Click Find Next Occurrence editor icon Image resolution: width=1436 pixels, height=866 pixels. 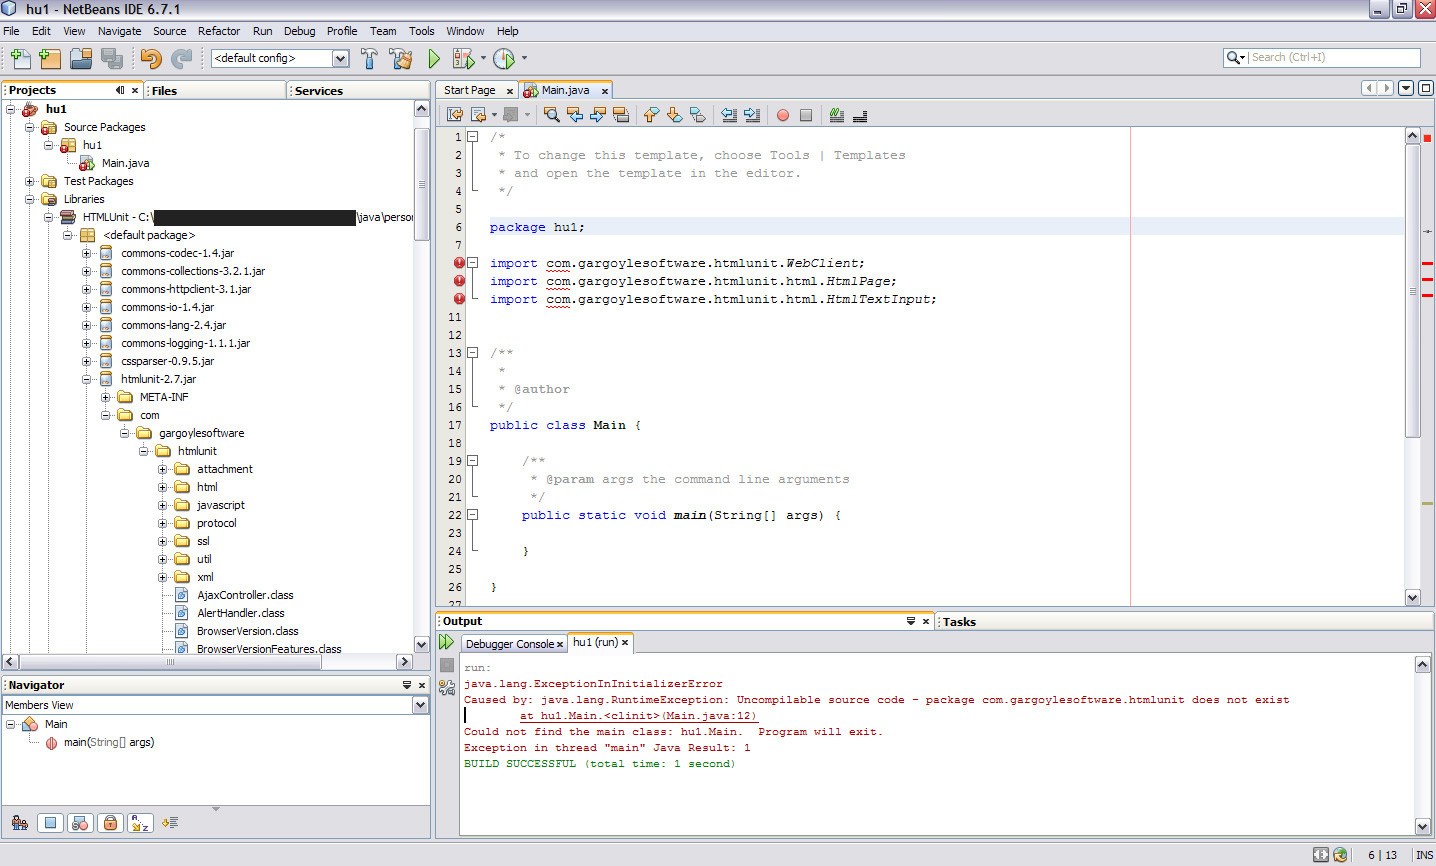tap(598, 115)
